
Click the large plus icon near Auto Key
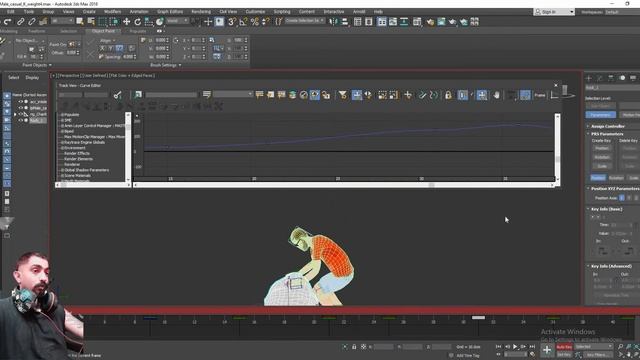click(547, 350)
